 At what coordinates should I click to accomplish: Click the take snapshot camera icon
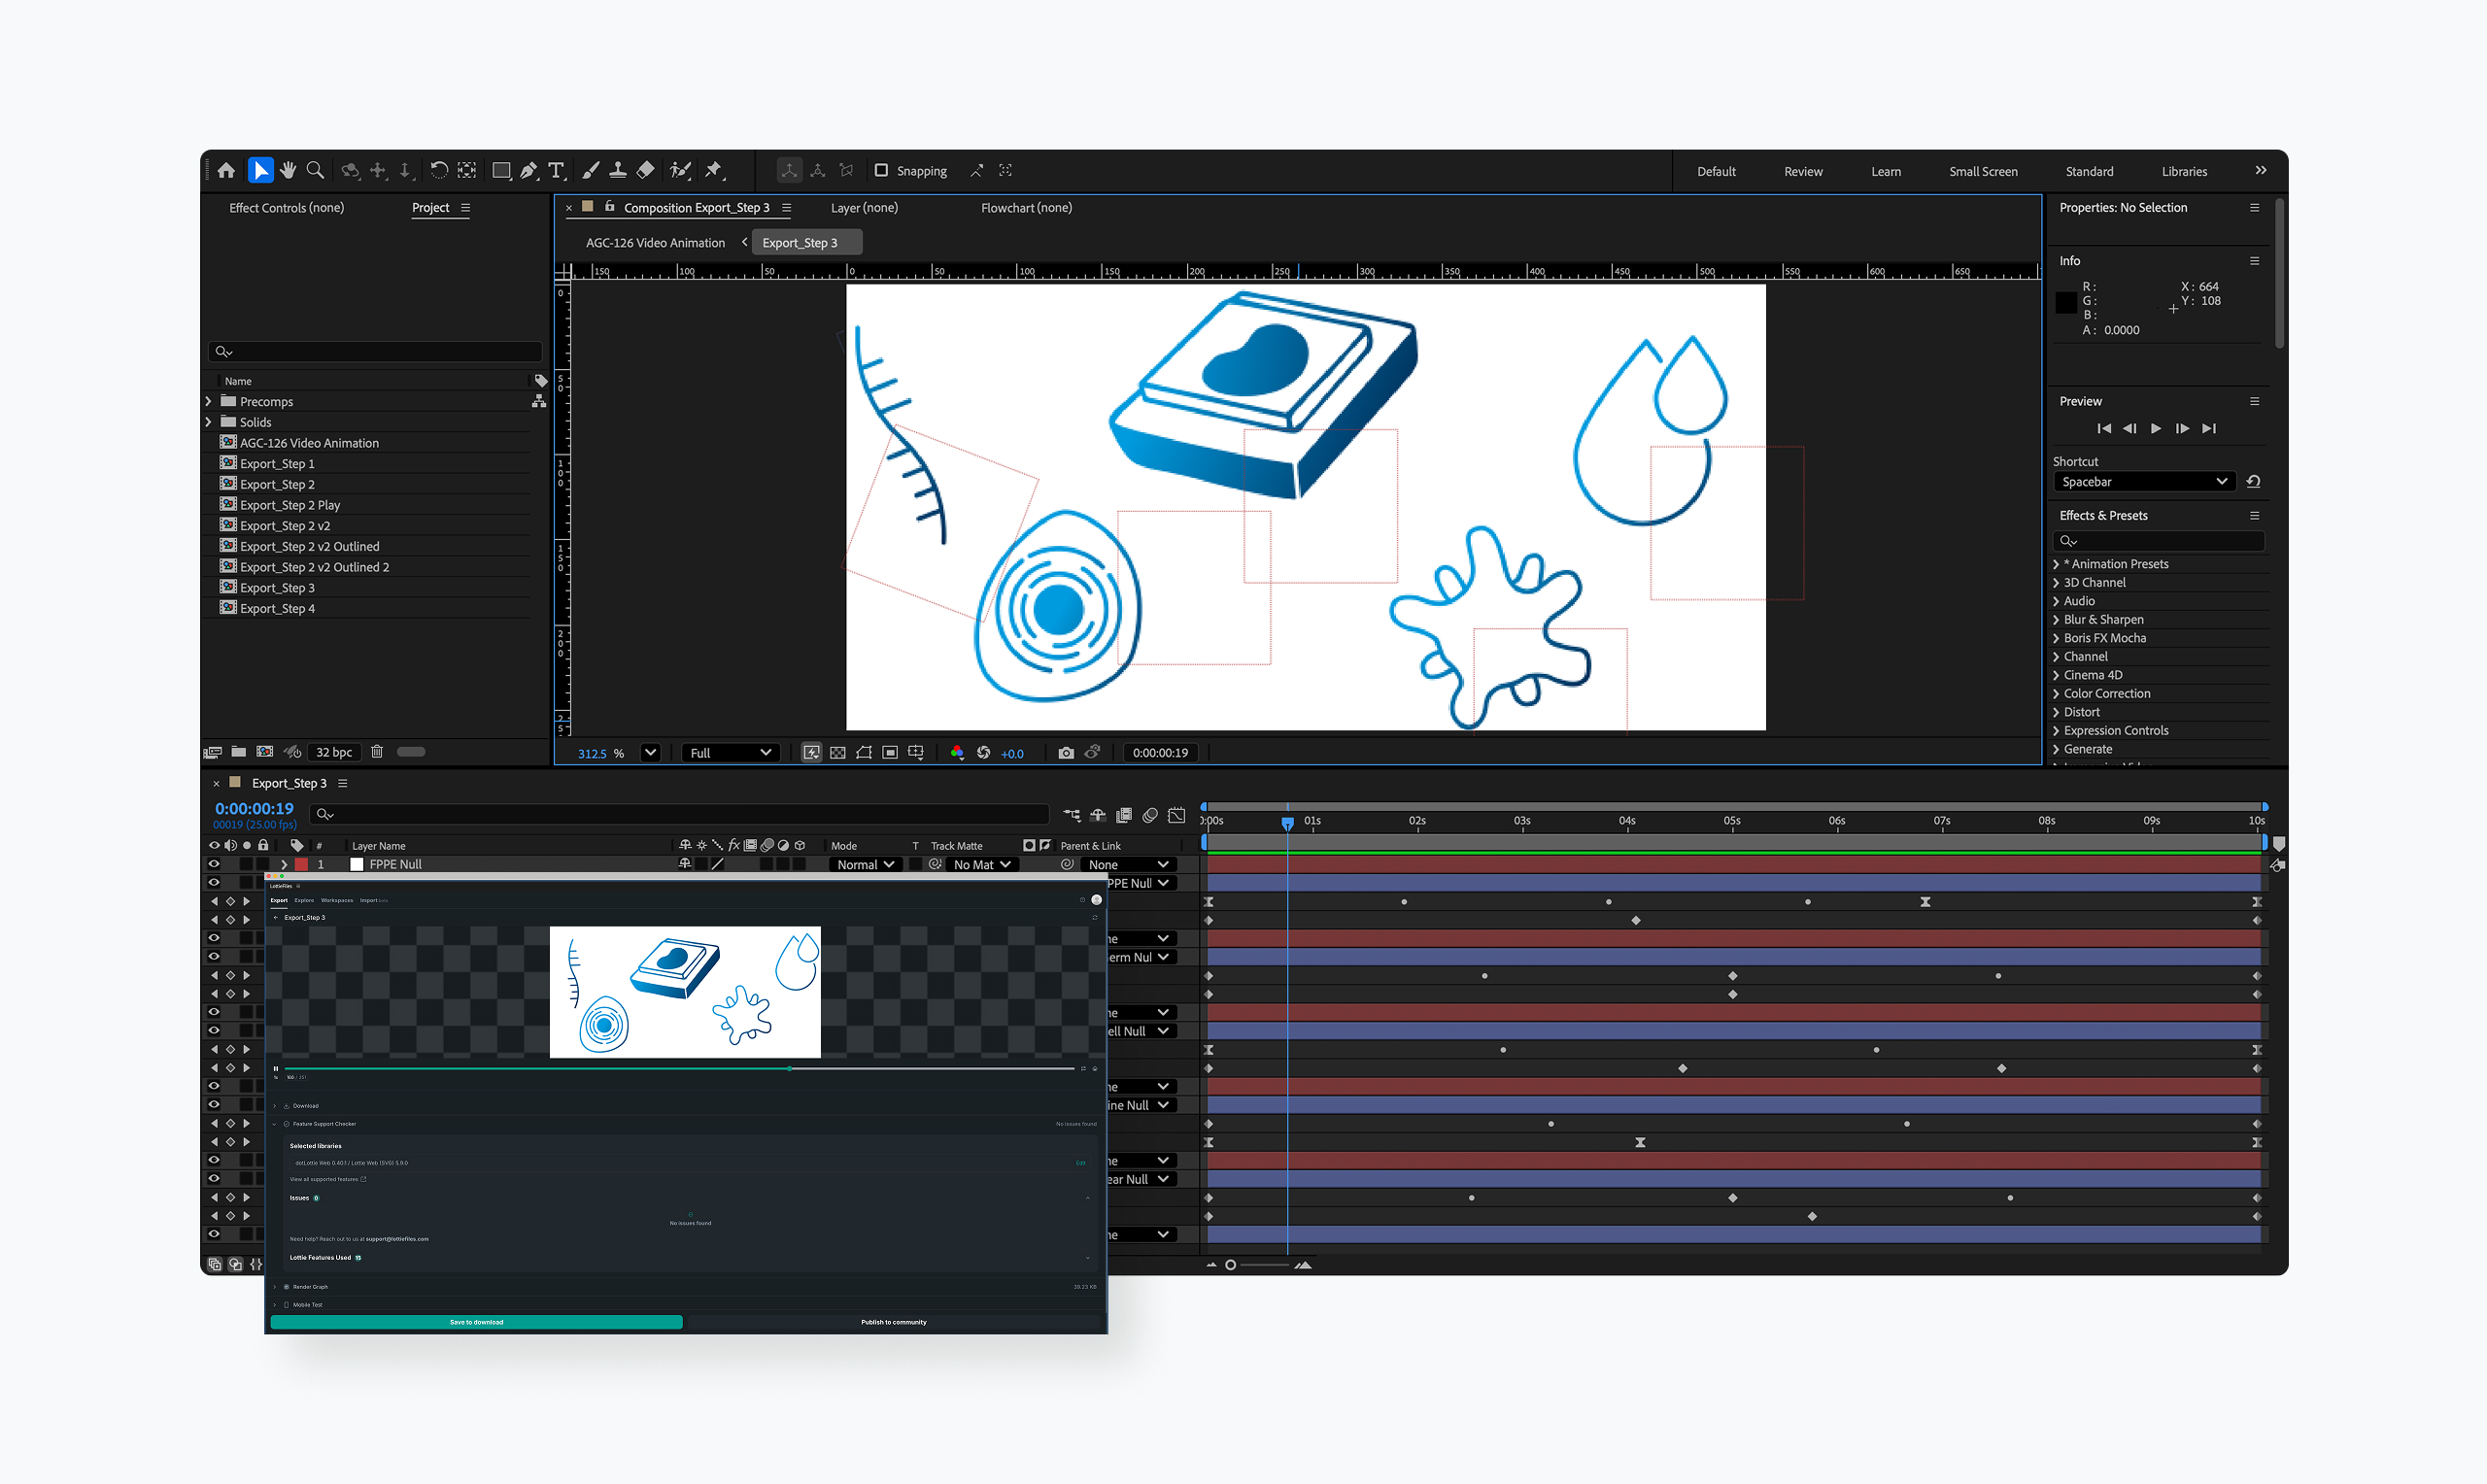1066,753
